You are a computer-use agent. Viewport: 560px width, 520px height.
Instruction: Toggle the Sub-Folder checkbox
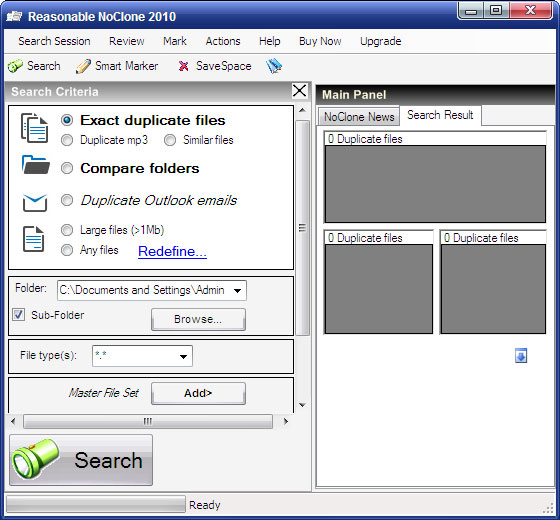coord(19,315)
